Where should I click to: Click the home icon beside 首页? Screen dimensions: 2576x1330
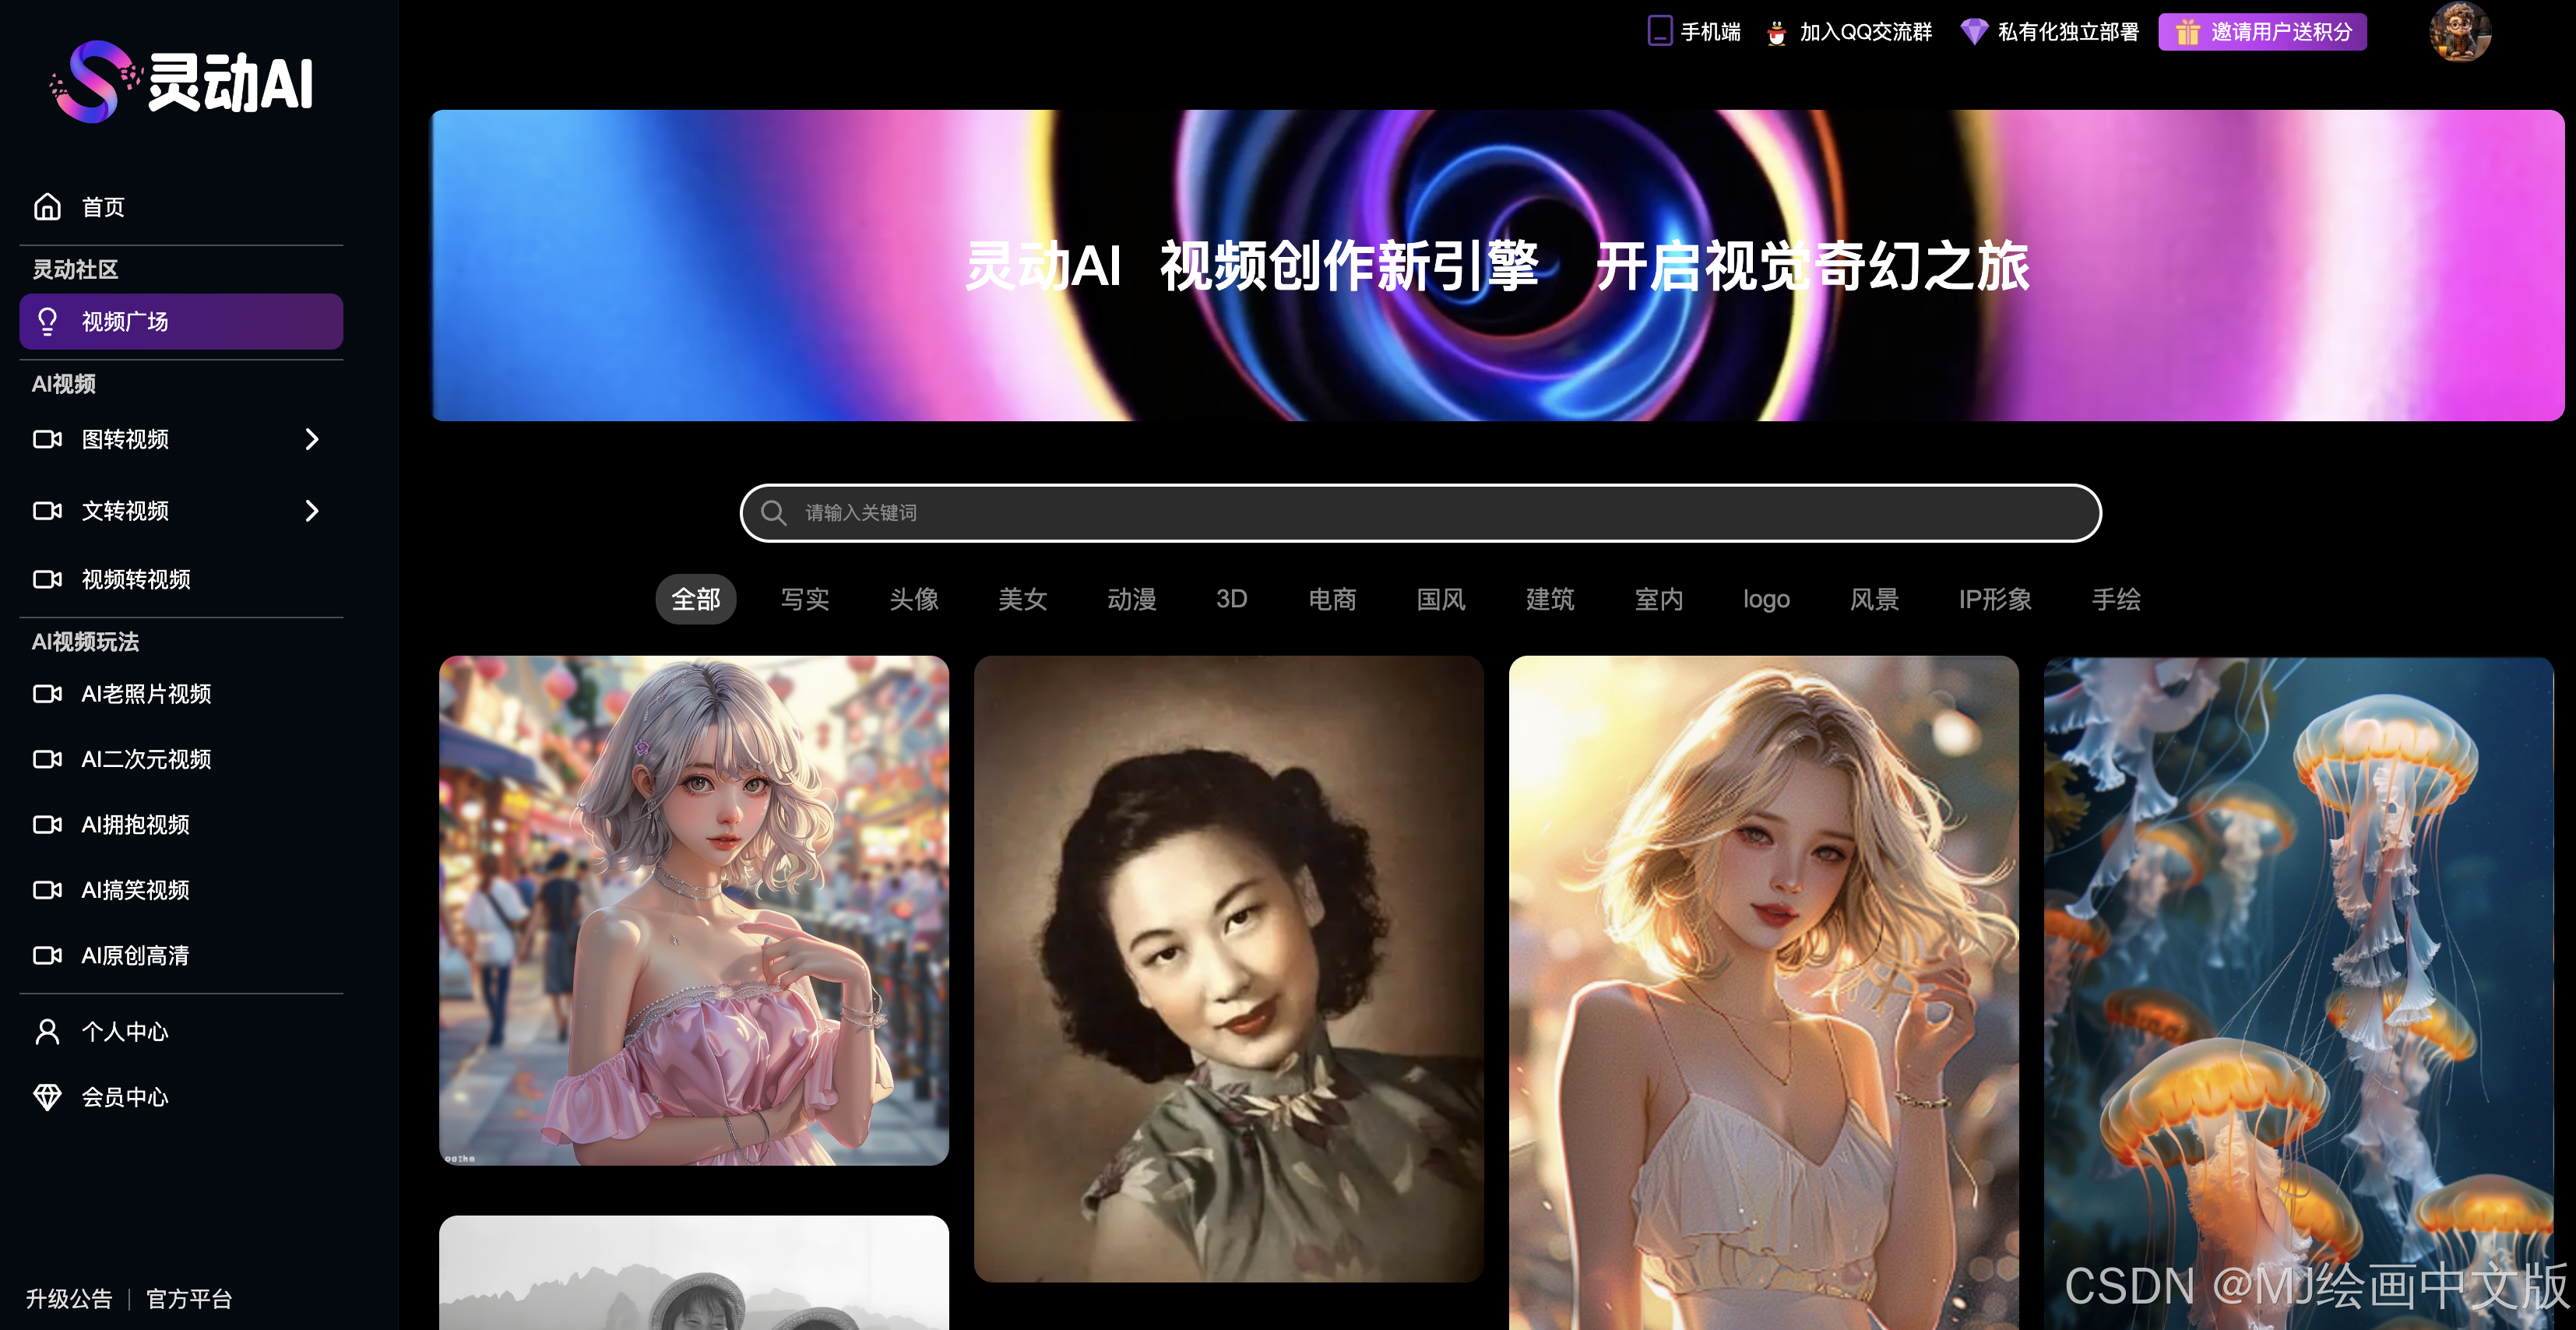[x=47, y=207]
